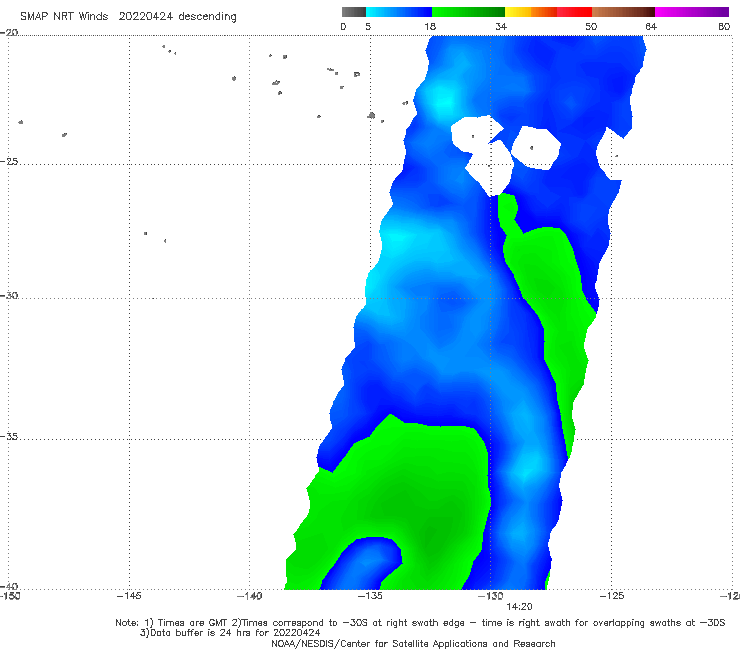The height and width of the screenshot is (650, 740).
Task: Click the green segment of the color bar
Action: tap(468, 12)
